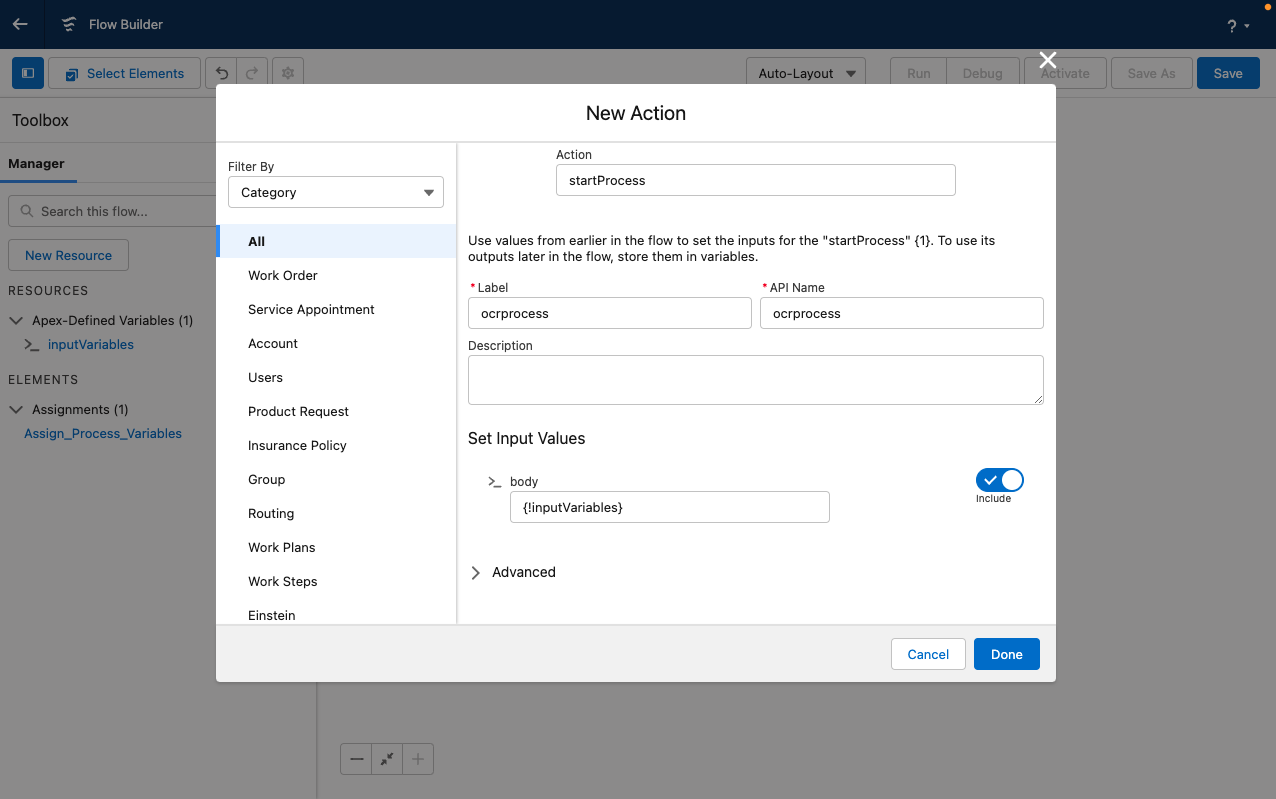
Task: Open the Assign_Process_Variables element link
Action: (x=103, y=433)
